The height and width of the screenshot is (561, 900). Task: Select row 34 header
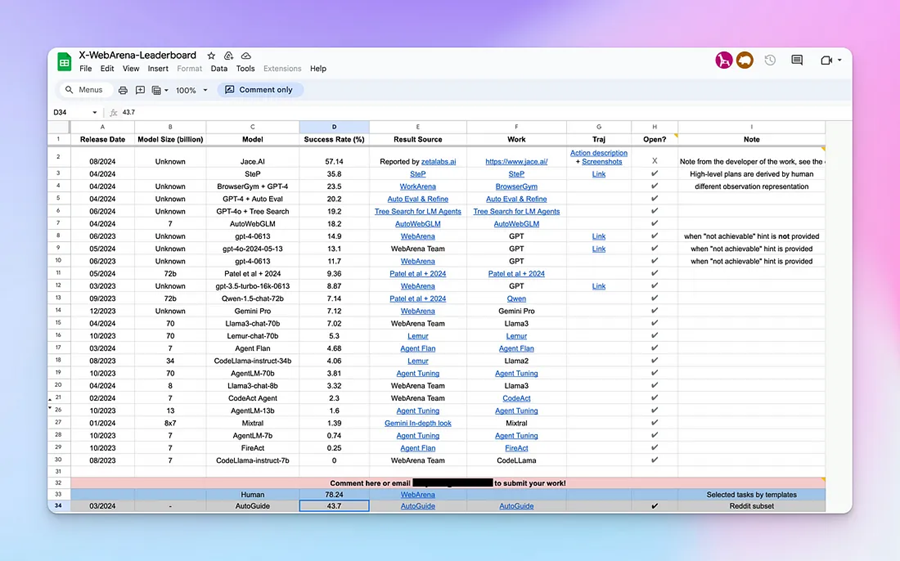click(58, 506)
